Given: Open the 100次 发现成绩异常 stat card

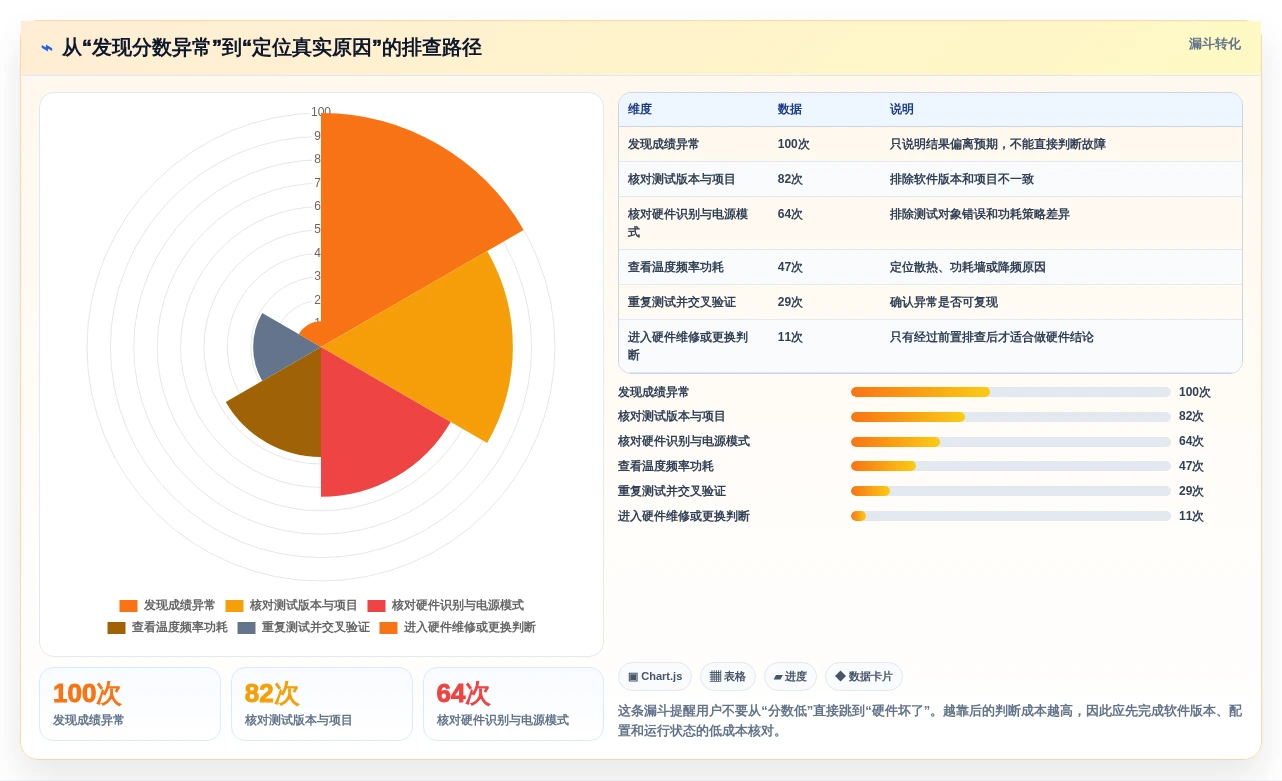Looking at the screenshot, I should (x=130, y=704).
